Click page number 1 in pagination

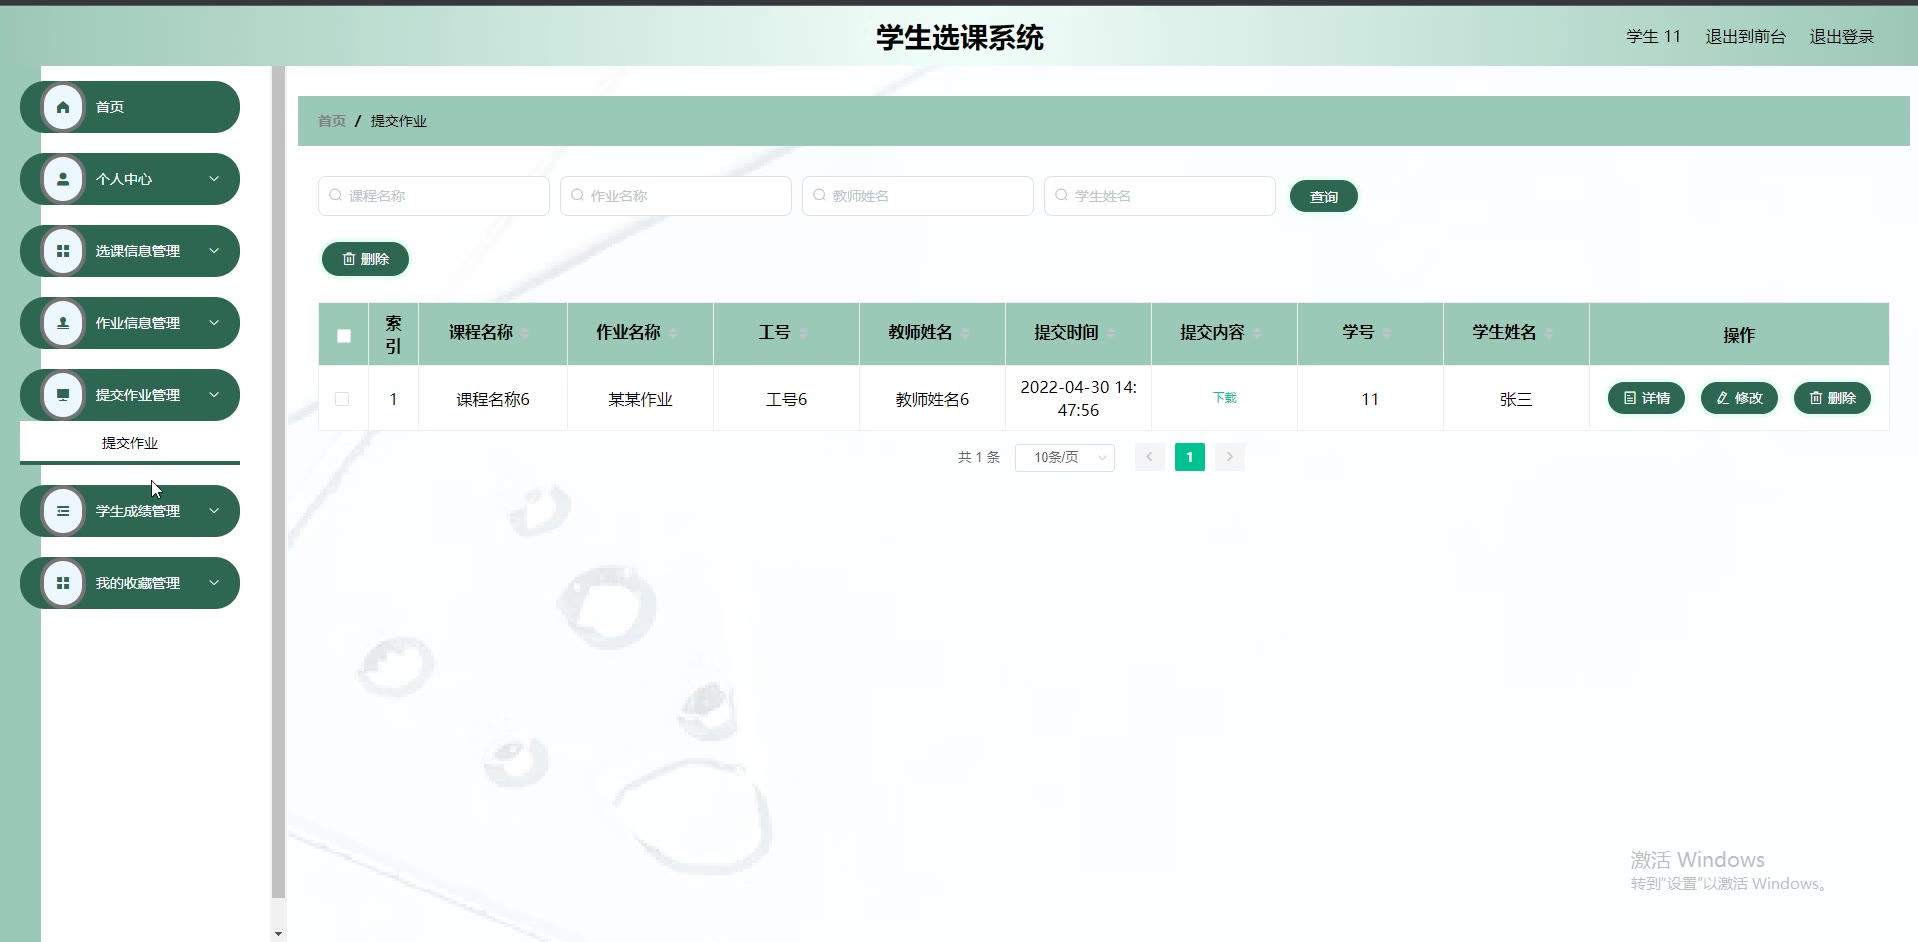(x=1190, y=457)
